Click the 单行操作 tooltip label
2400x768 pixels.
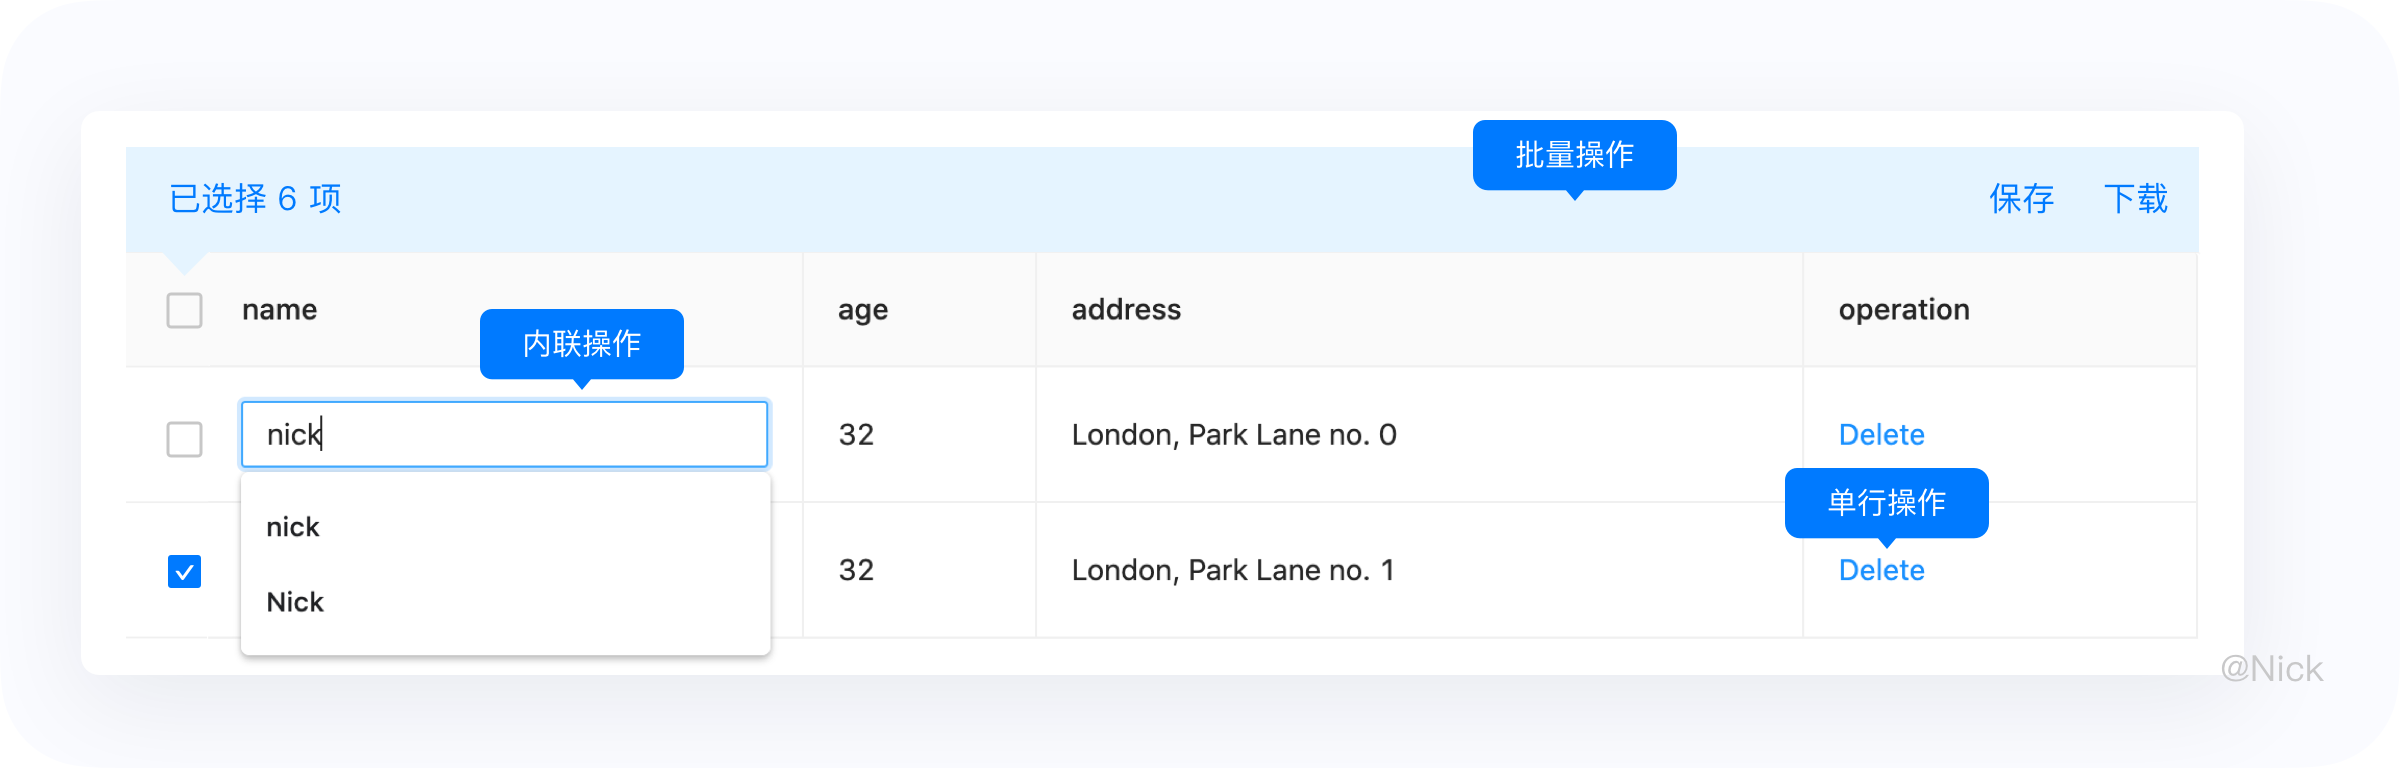(1886, 502)
